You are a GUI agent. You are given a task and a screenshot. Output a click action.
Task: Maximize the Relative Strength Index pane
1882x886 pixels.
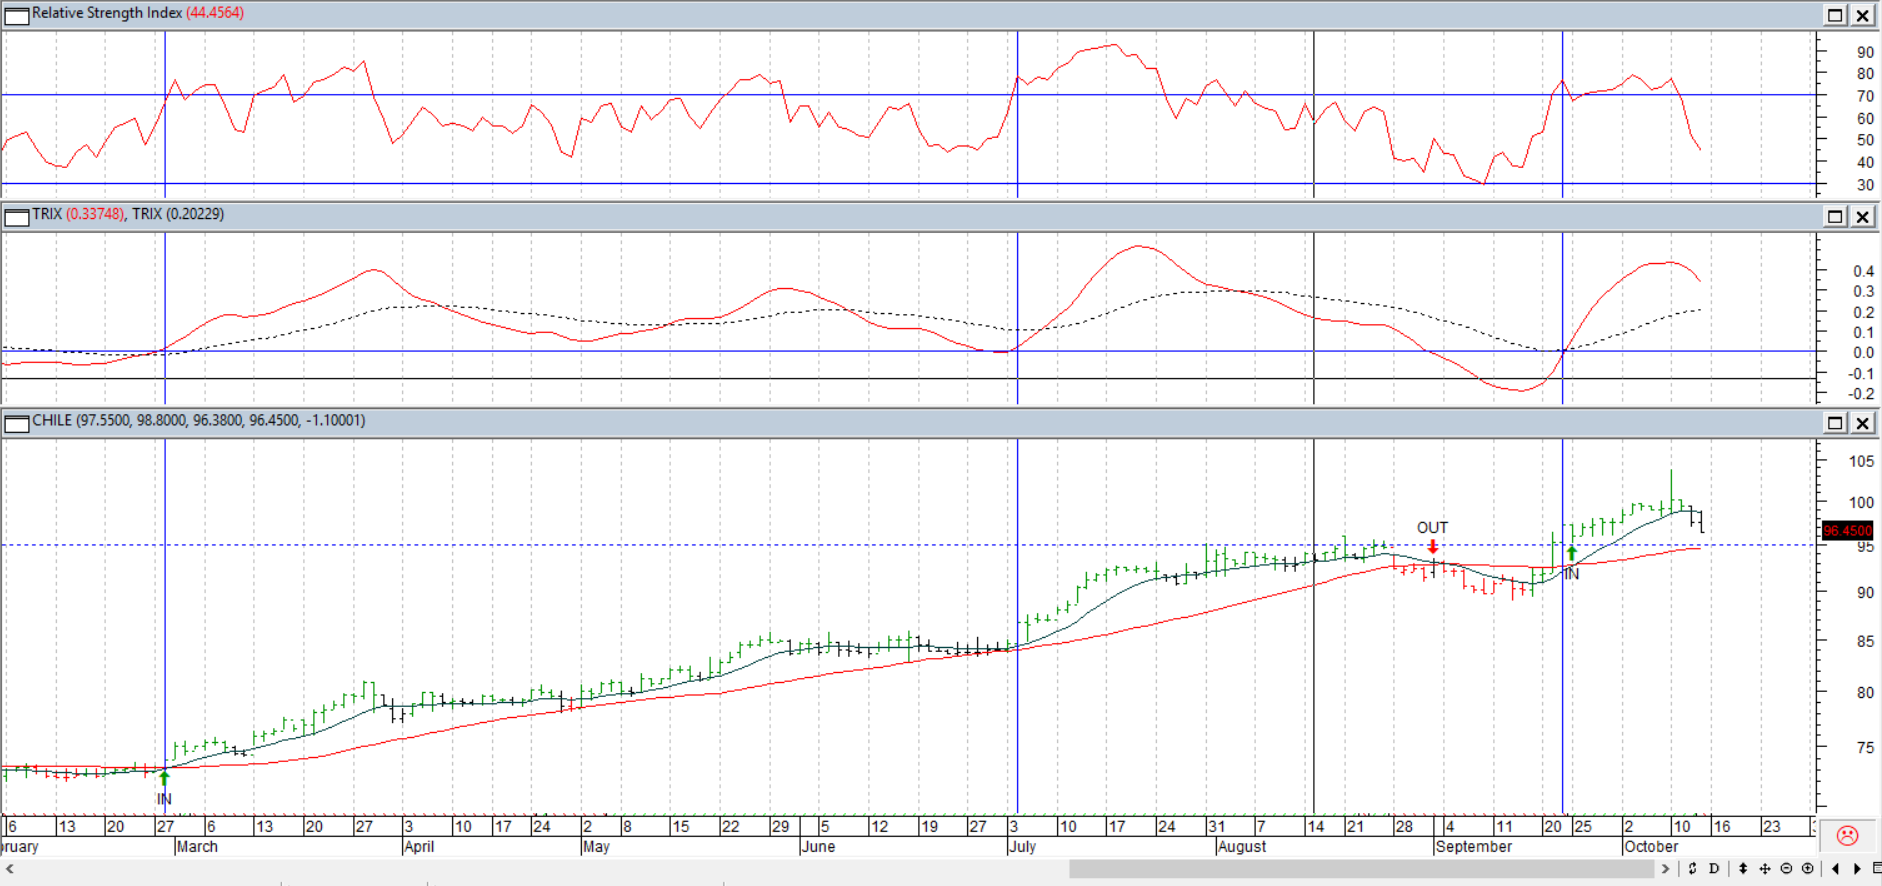[1835, 15]
